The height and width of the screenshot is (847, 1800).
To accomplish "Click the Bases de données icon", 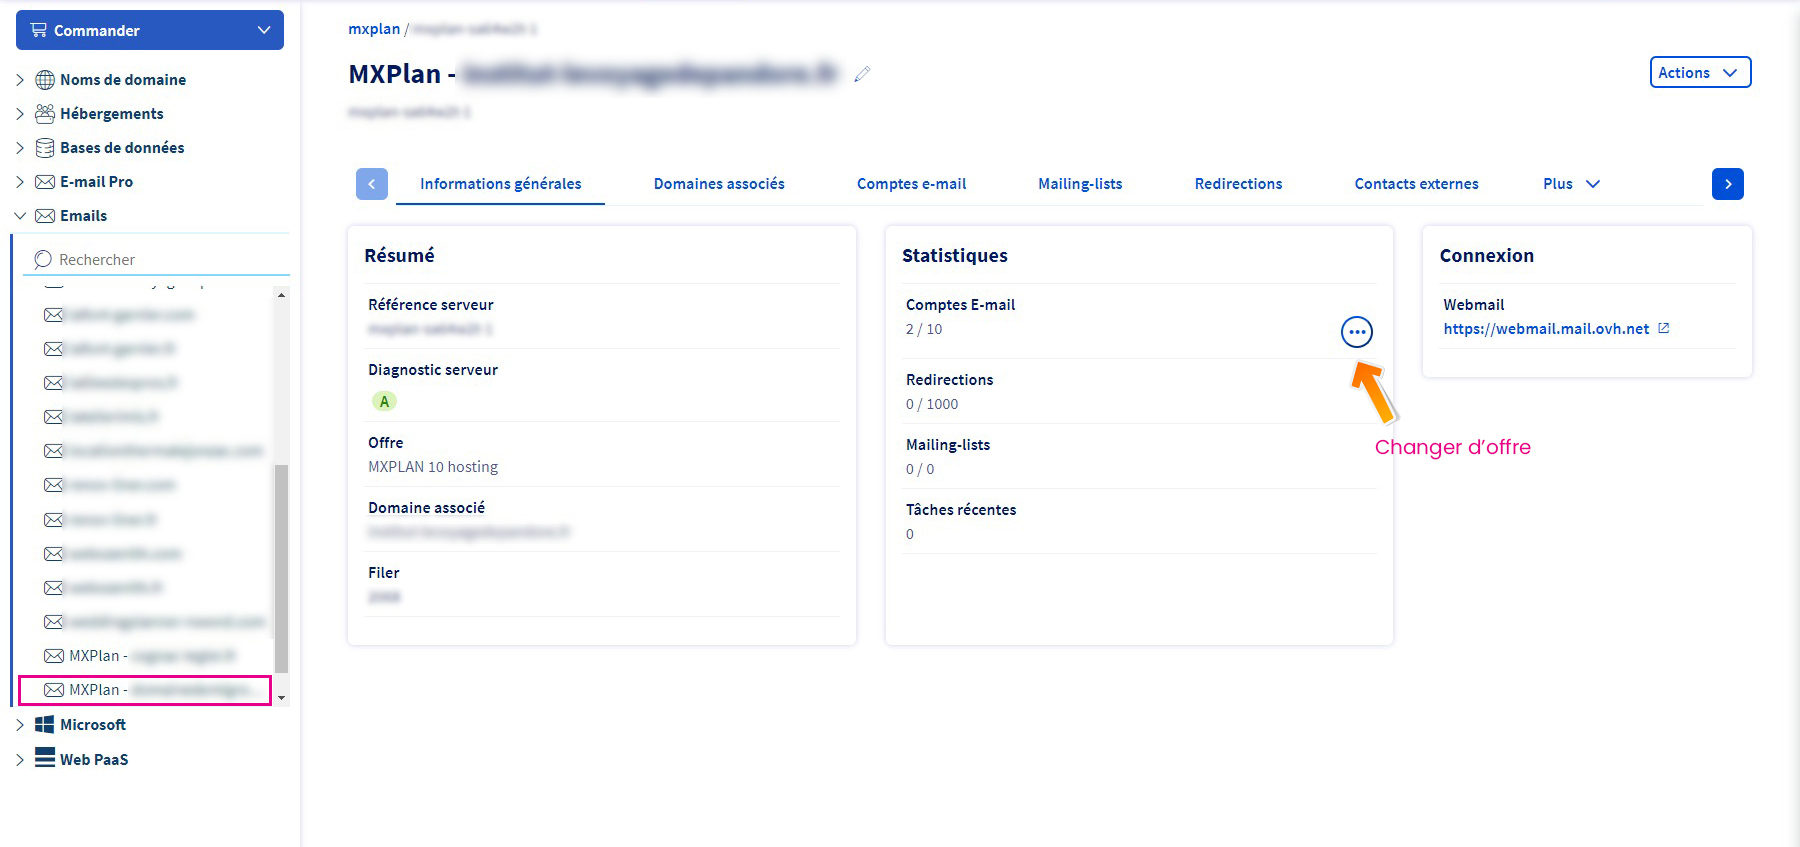I will pos(45,148).
